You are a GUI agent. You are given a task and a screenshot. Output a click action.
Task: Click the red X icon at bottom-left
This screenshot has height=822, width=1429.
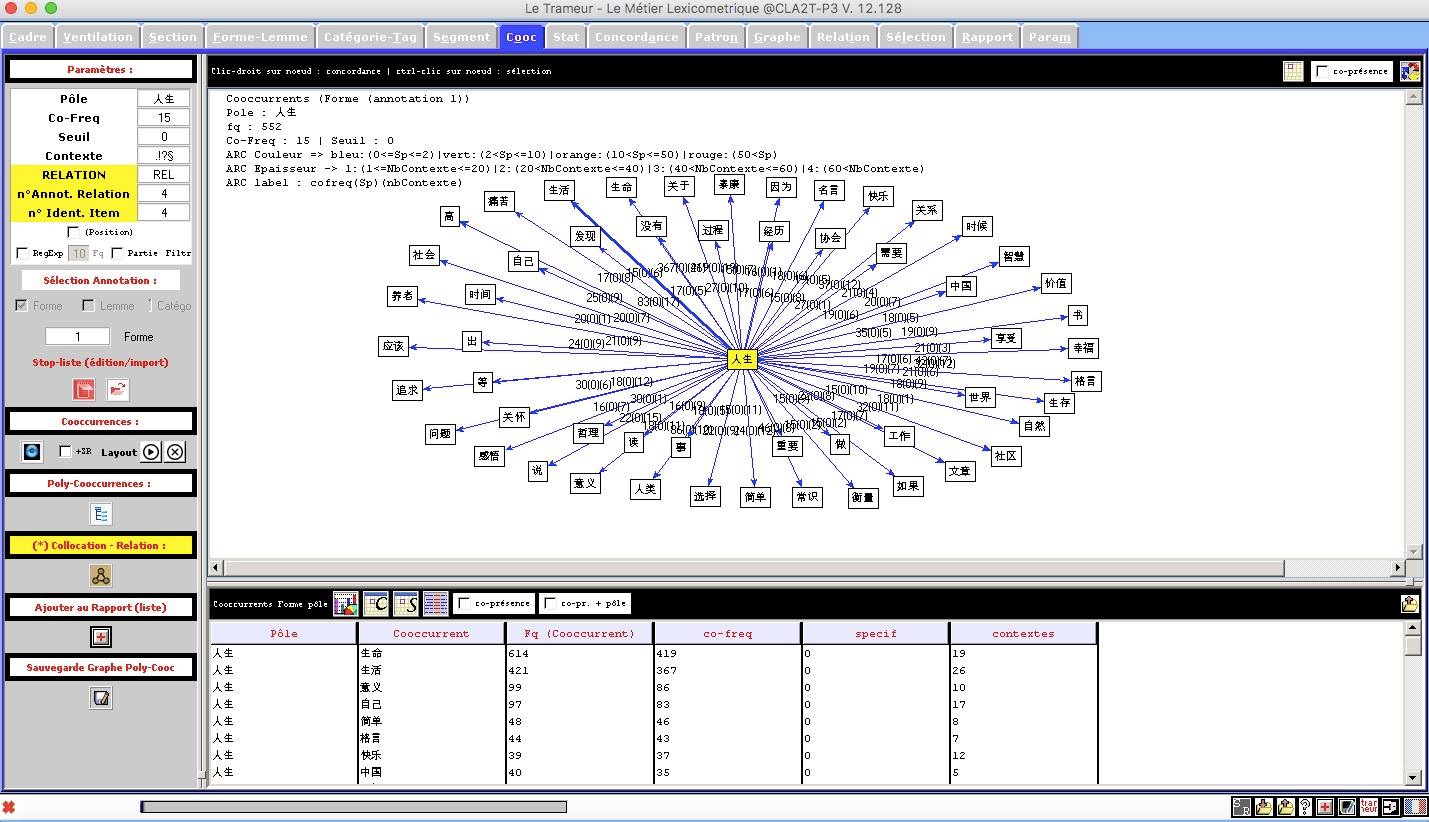click(8, 807)
